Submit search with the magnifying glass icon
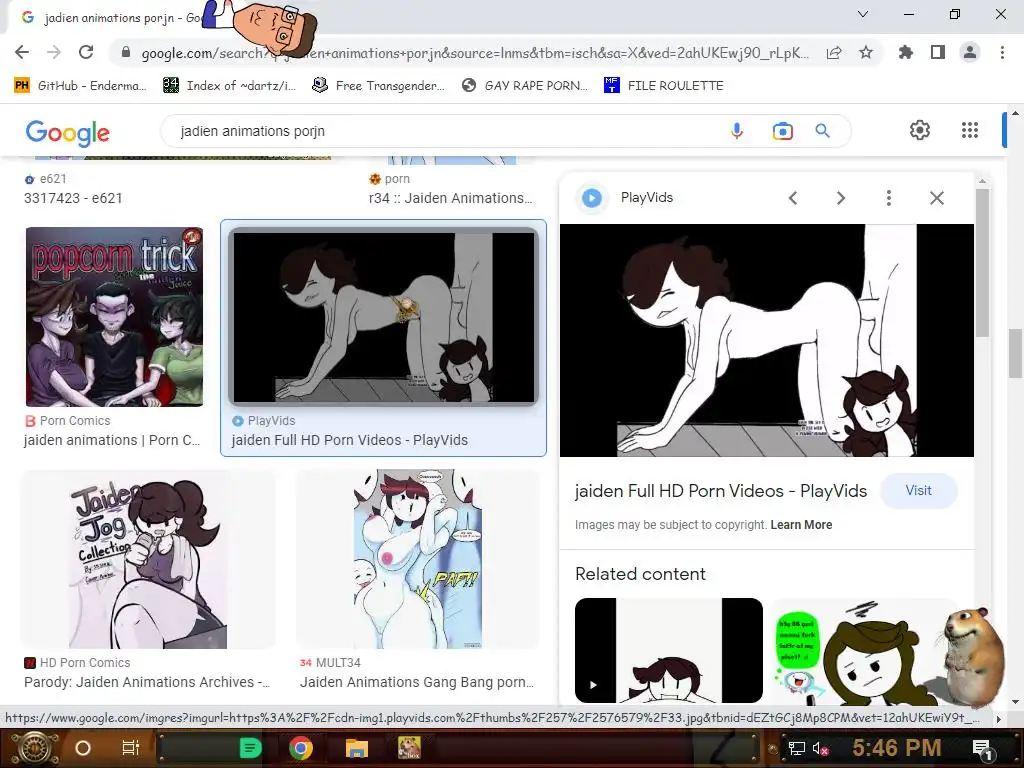Viewport: 1024px width, 768px height. [823, 131]
